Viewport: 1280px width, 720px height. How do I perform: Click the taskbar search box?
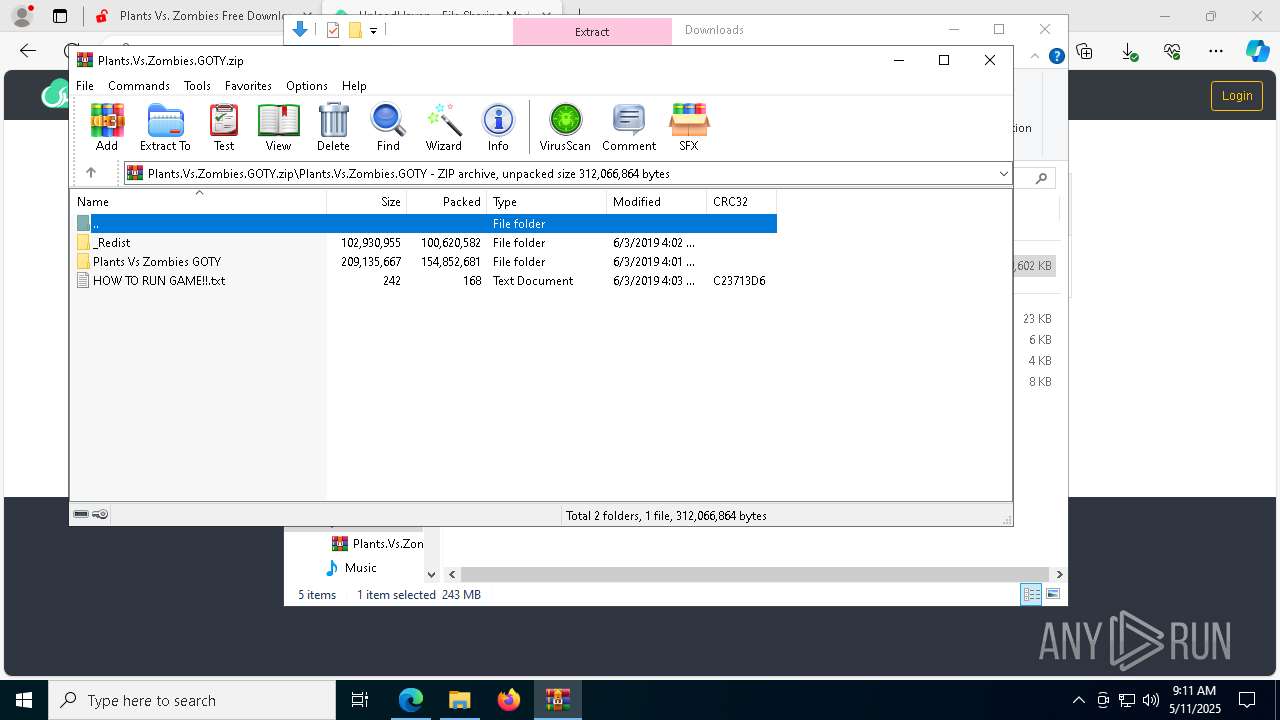[192, 700]
